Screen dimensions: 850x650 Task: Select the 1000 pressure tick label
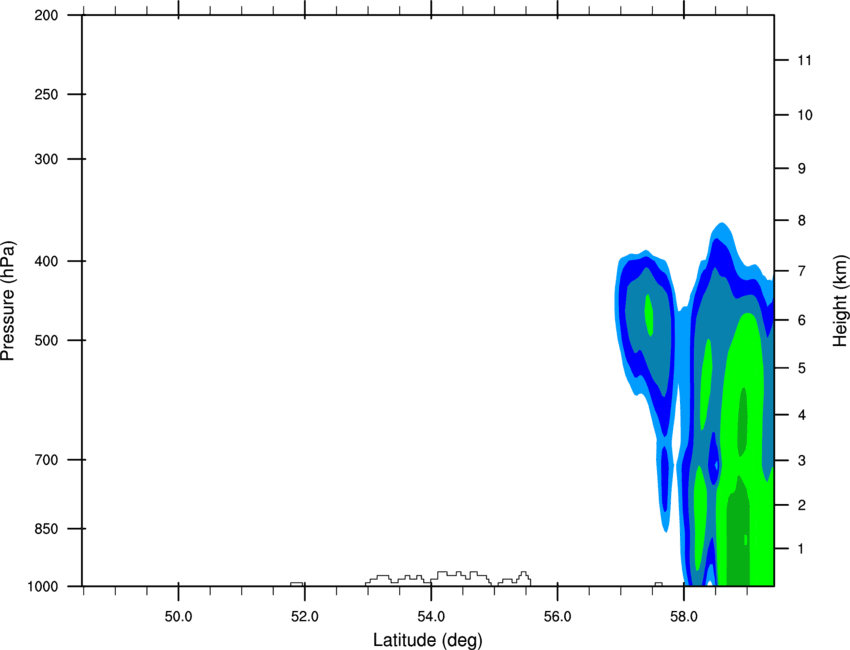point(43,587)
